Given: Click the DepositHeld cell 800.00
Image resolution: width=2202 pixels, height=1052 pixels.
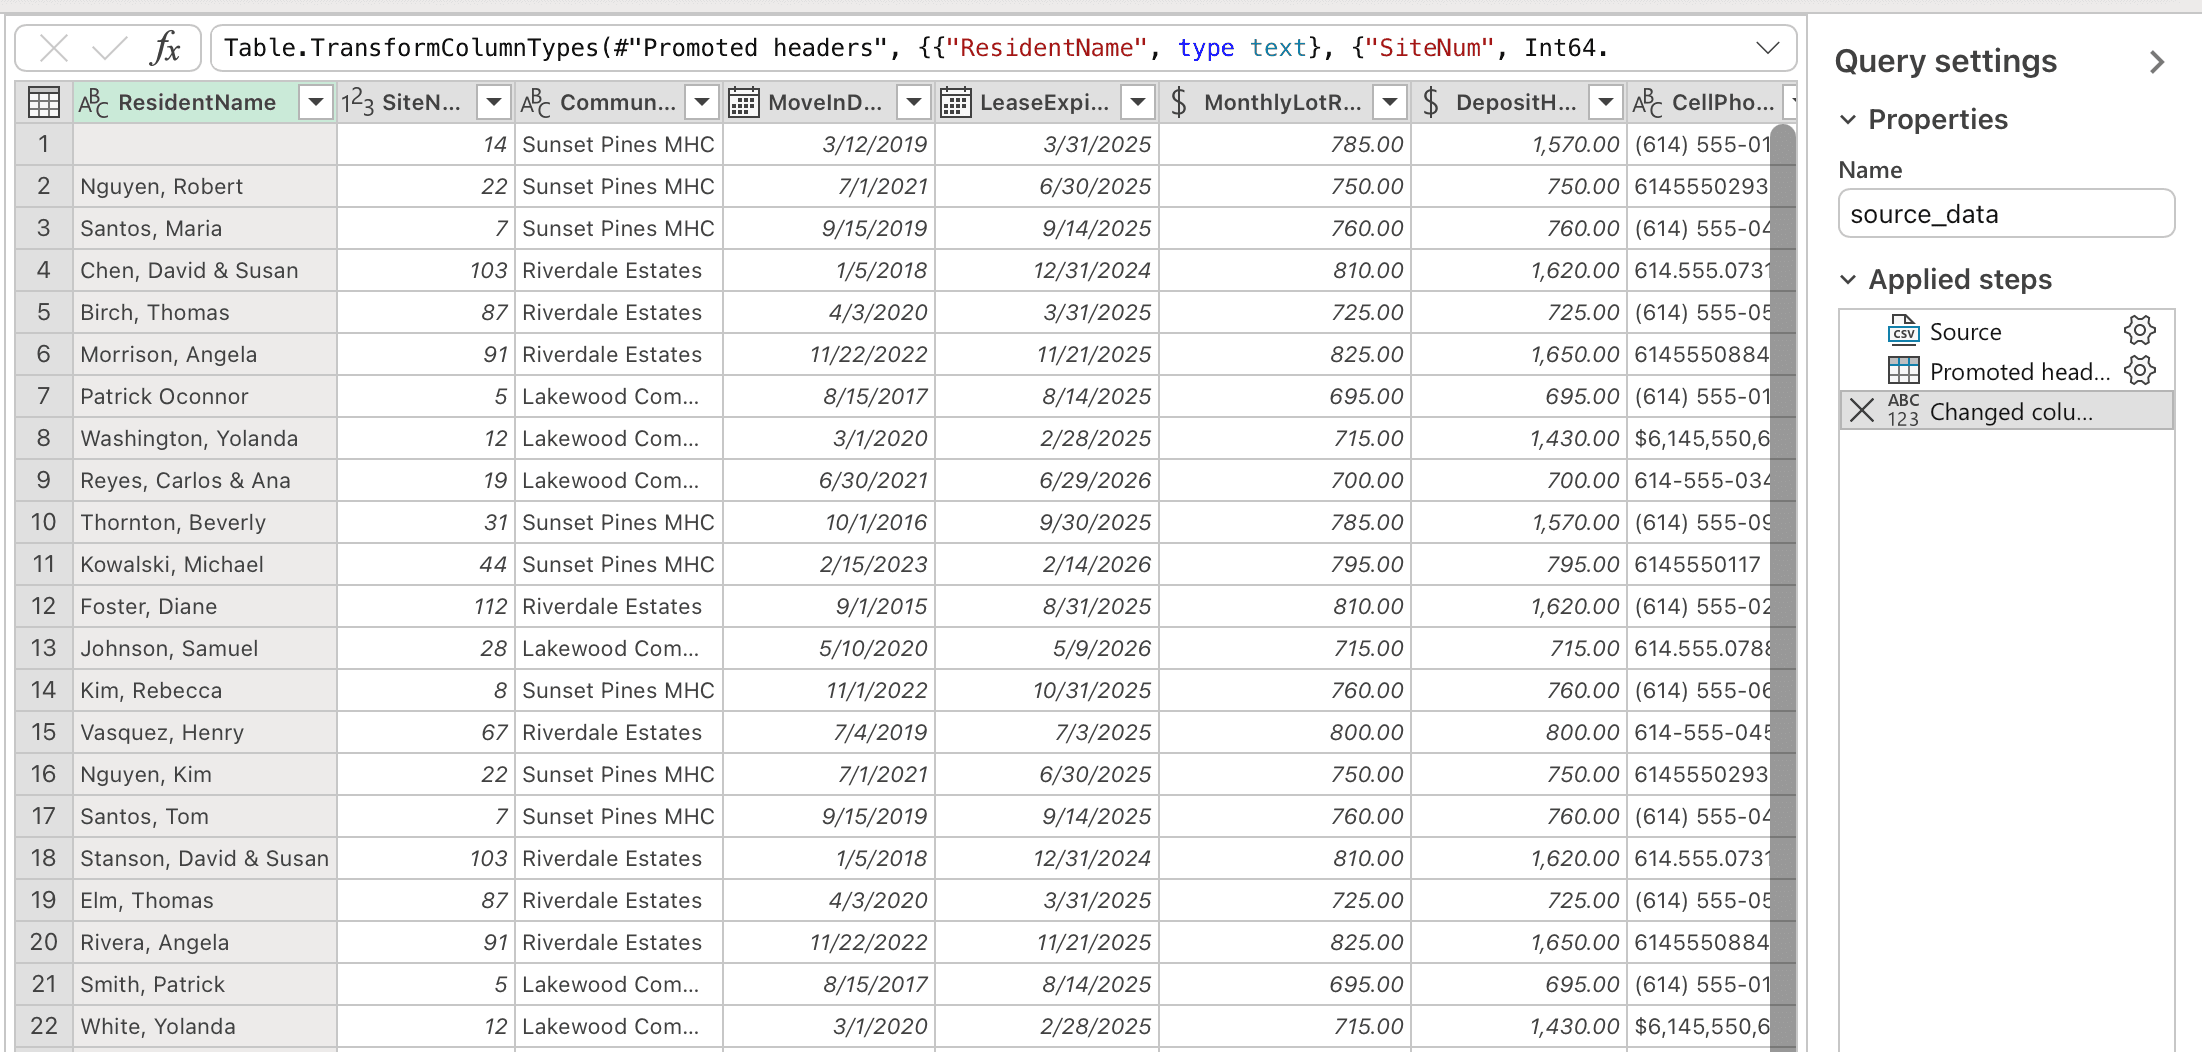Looking at the screenshot, I should point(1519,732).
